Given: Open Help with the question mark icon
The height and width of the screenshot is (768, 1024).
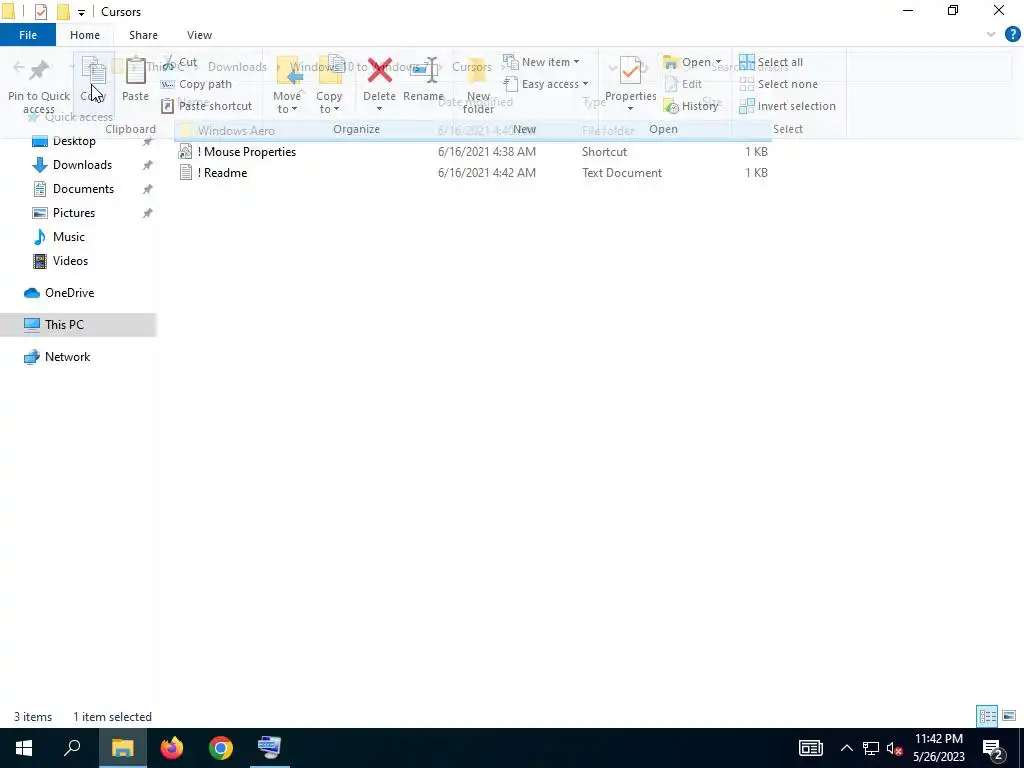Looking at the screenshot, I should [x=1012, y=35].
